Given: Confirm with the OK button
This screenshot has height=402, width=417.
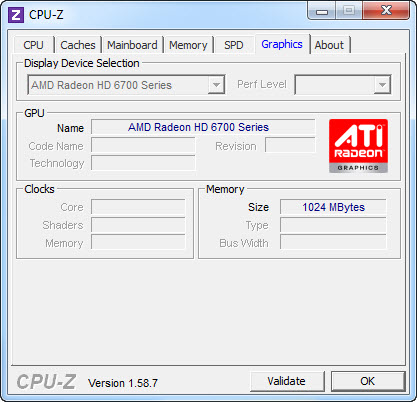Looking at the screenshot, I should click(368, 381).
